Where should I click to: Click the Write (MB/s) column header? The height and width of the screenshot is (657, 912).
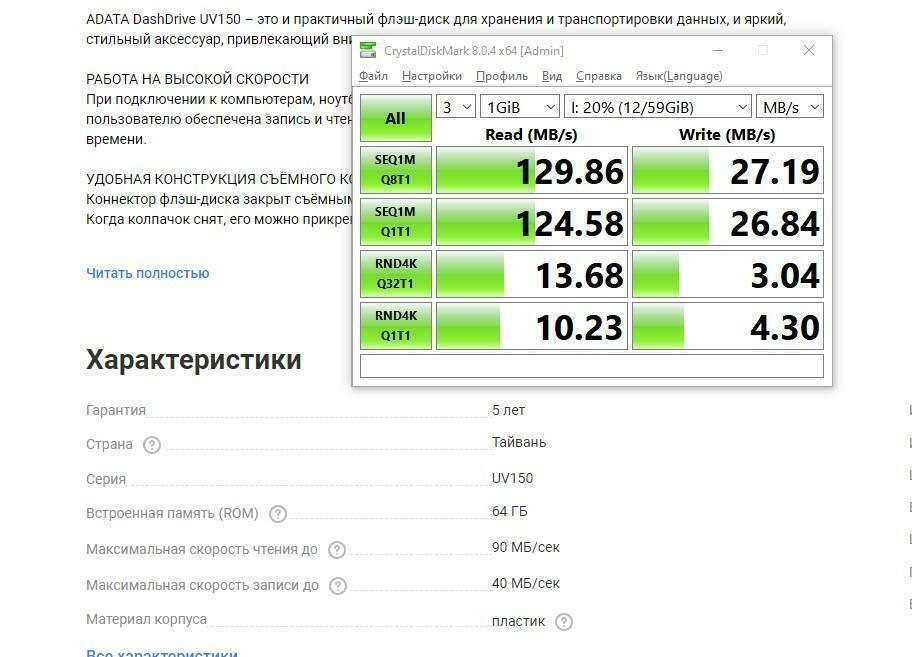coord(727,135)
